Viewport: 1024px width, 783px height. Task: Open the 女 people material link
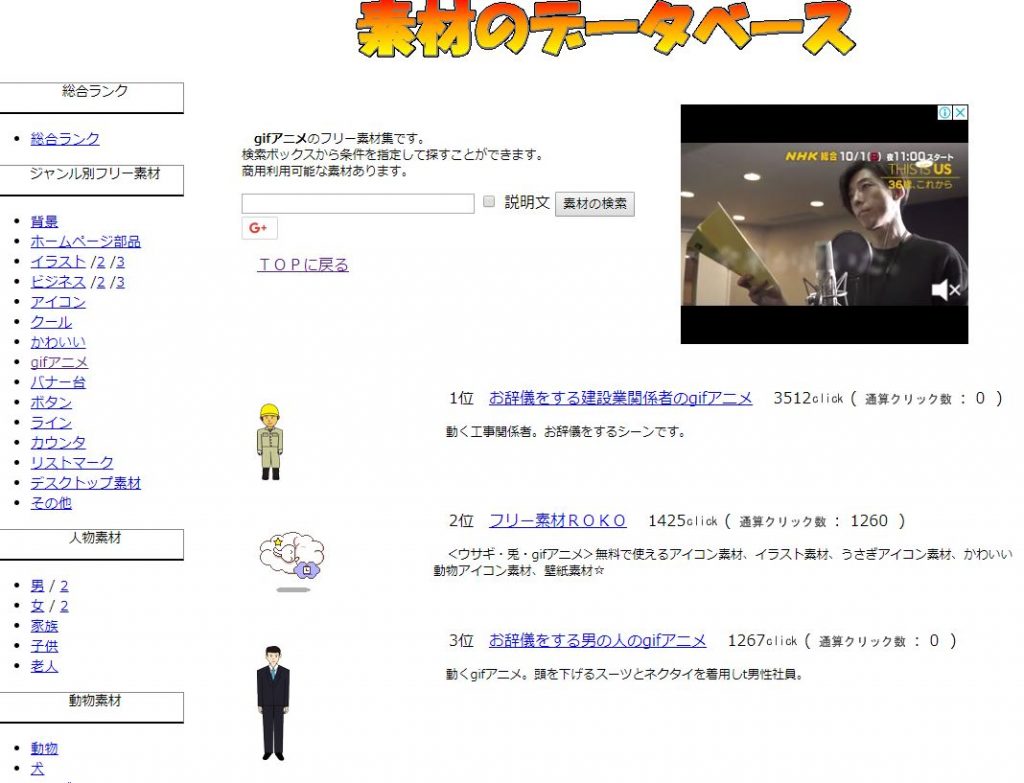coord(37,606)
